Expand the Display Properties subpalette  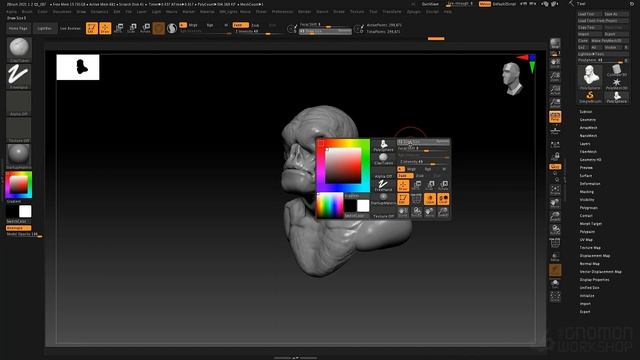594,280
